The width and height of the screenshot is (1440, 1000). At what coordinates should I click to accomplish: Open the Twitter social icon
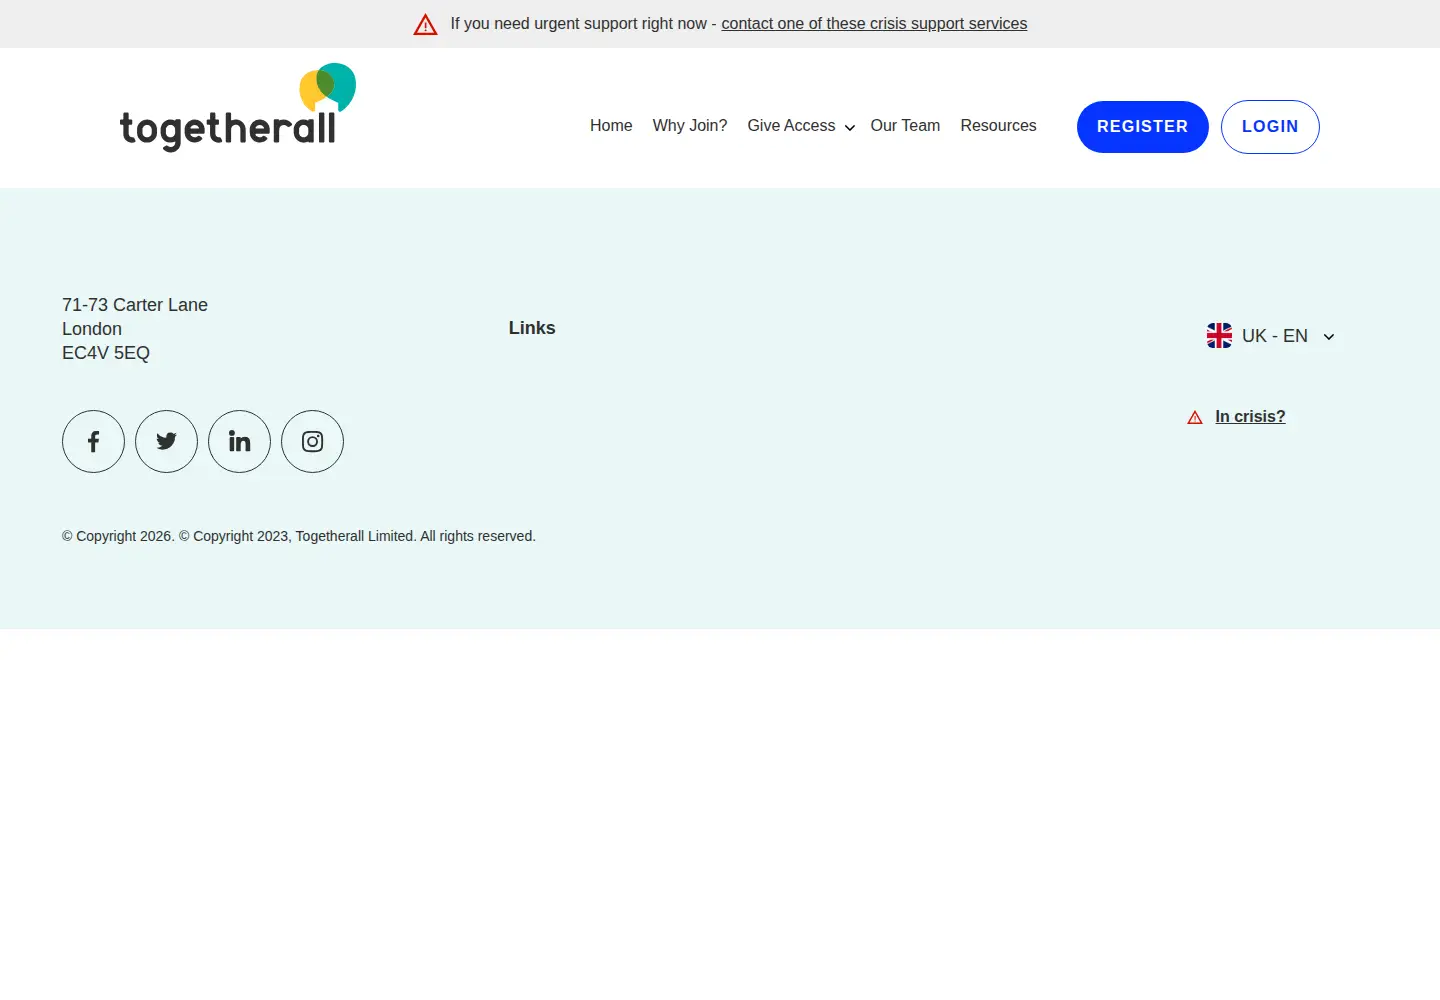166,441
